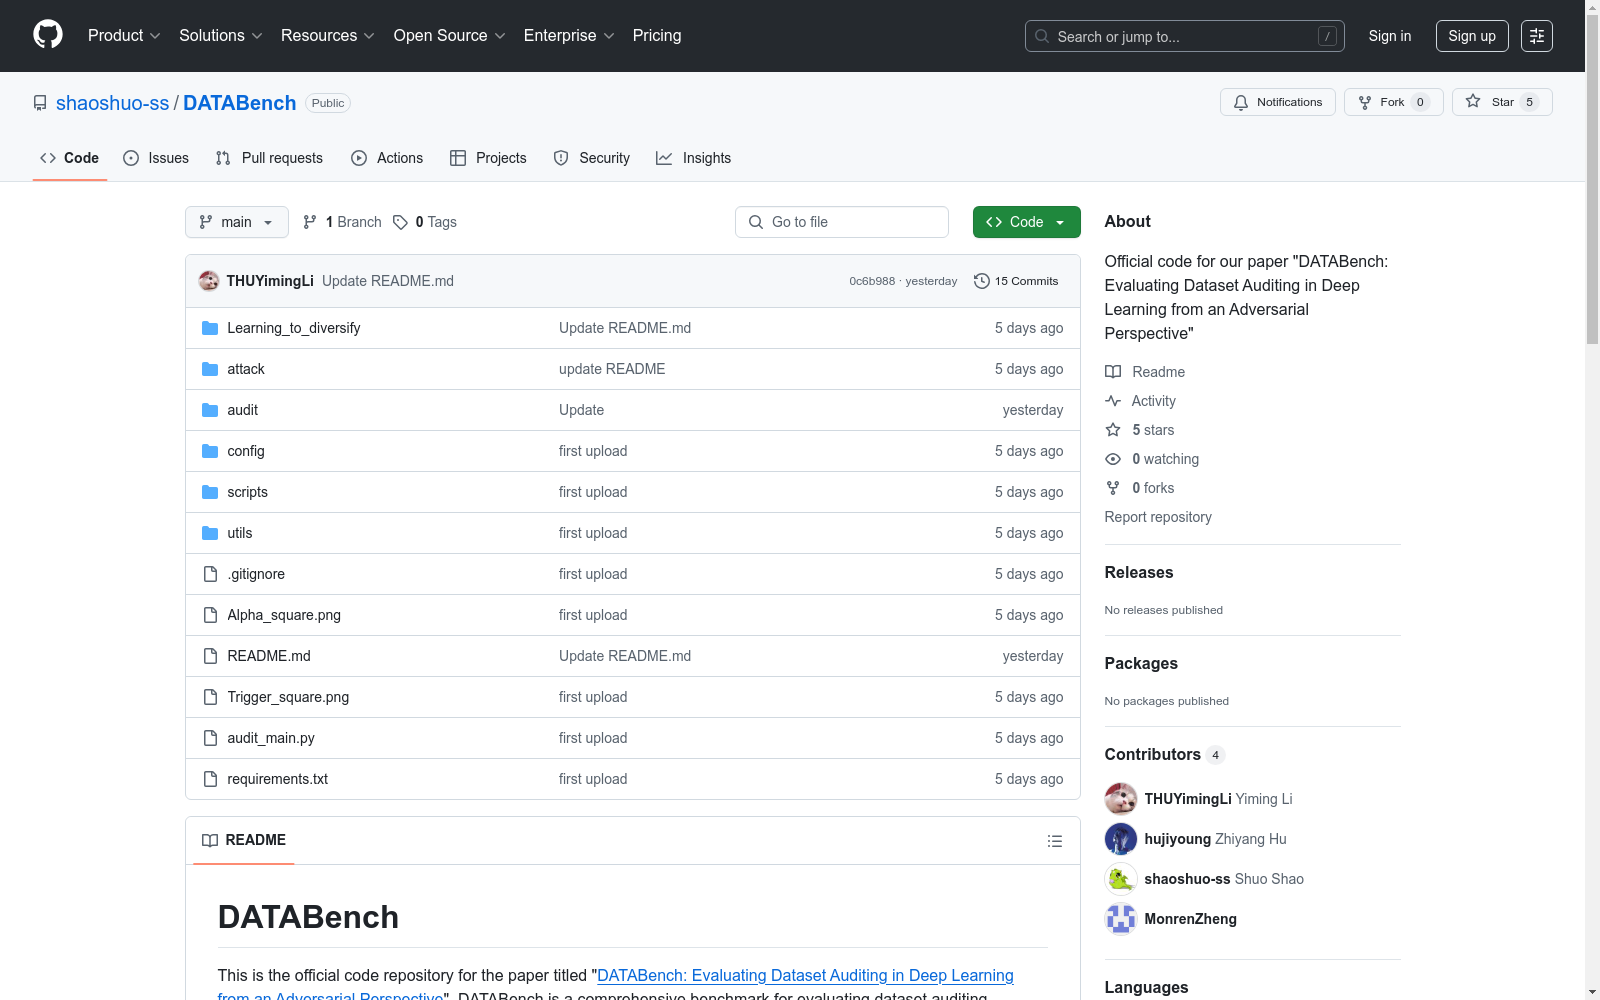Click the config folder icon
This screenshot has width=1600, height=1000.
pos(210,451)
